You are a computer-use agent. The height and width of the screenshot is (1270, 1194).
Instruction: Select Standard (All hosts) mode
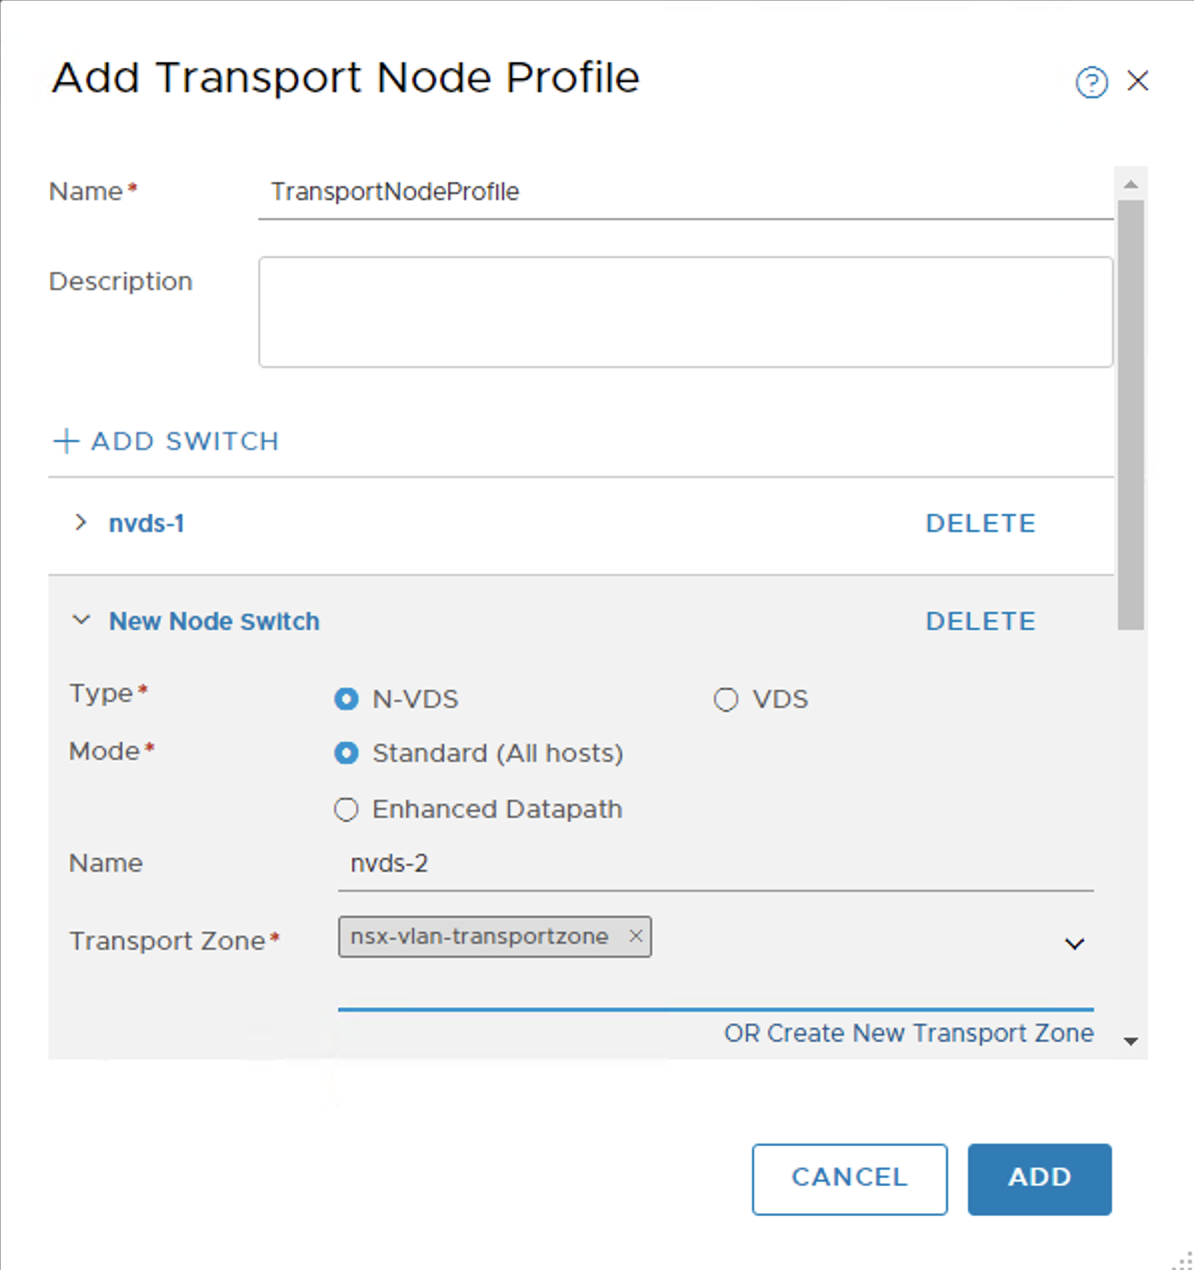pyautogui.click(x=346, y=753)
